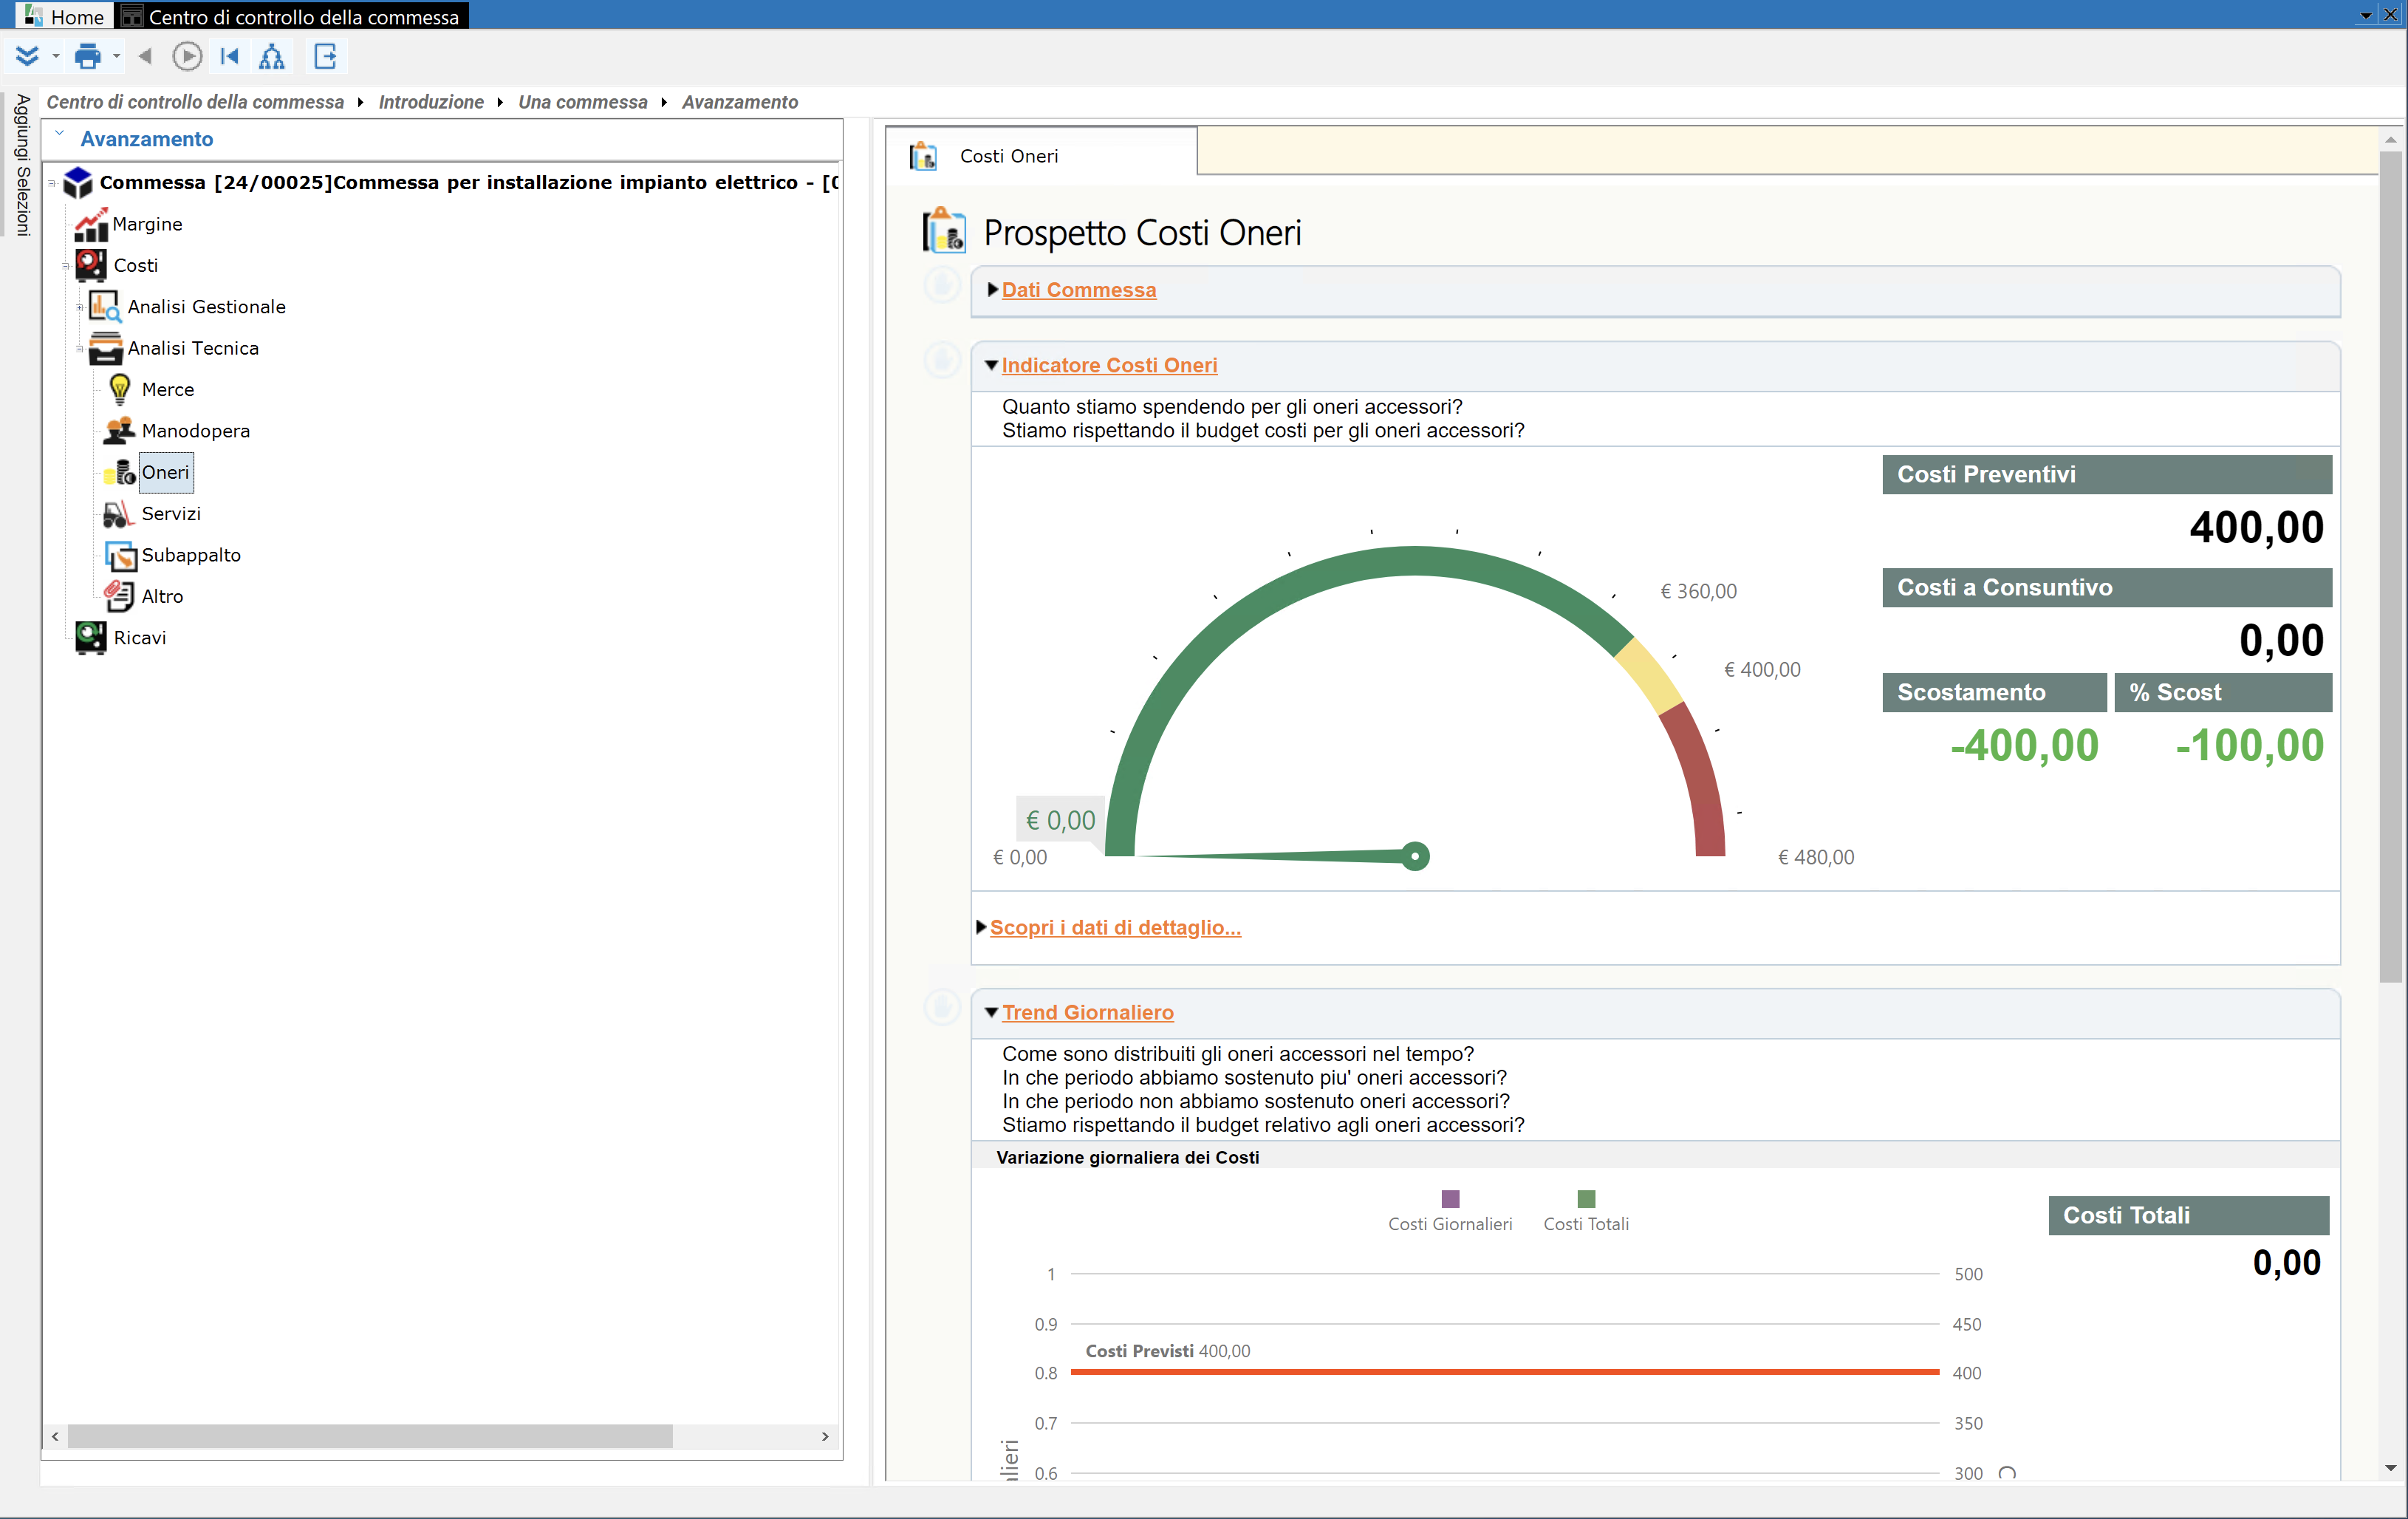Viewport: 2408px width, 1519px height.
Task: Click the Una commessa breadcrumb
Action: 583,102
